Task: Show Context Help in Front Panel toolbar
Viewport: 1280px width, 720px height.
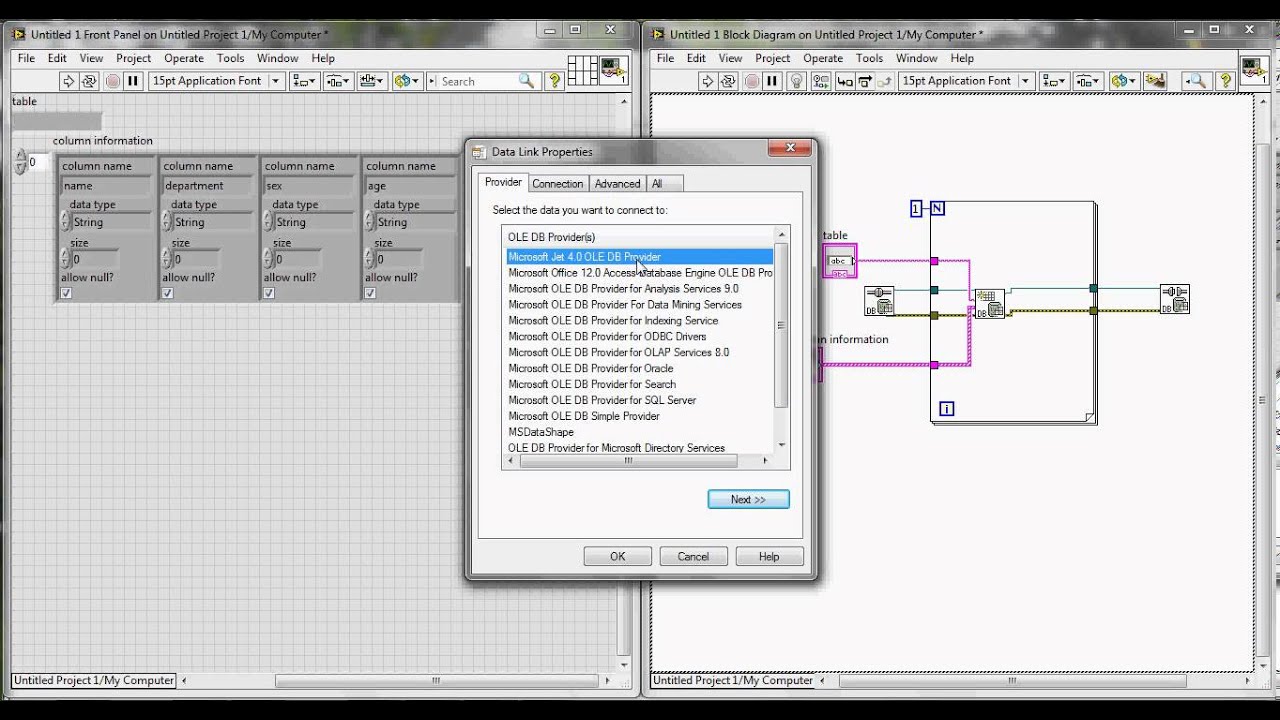Action: 554,81
